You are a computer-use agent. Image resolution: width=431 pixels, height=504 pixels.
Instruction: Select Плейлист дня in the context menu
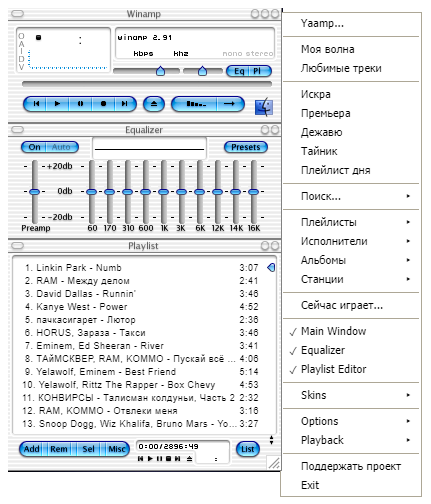(x=351, y=170)
